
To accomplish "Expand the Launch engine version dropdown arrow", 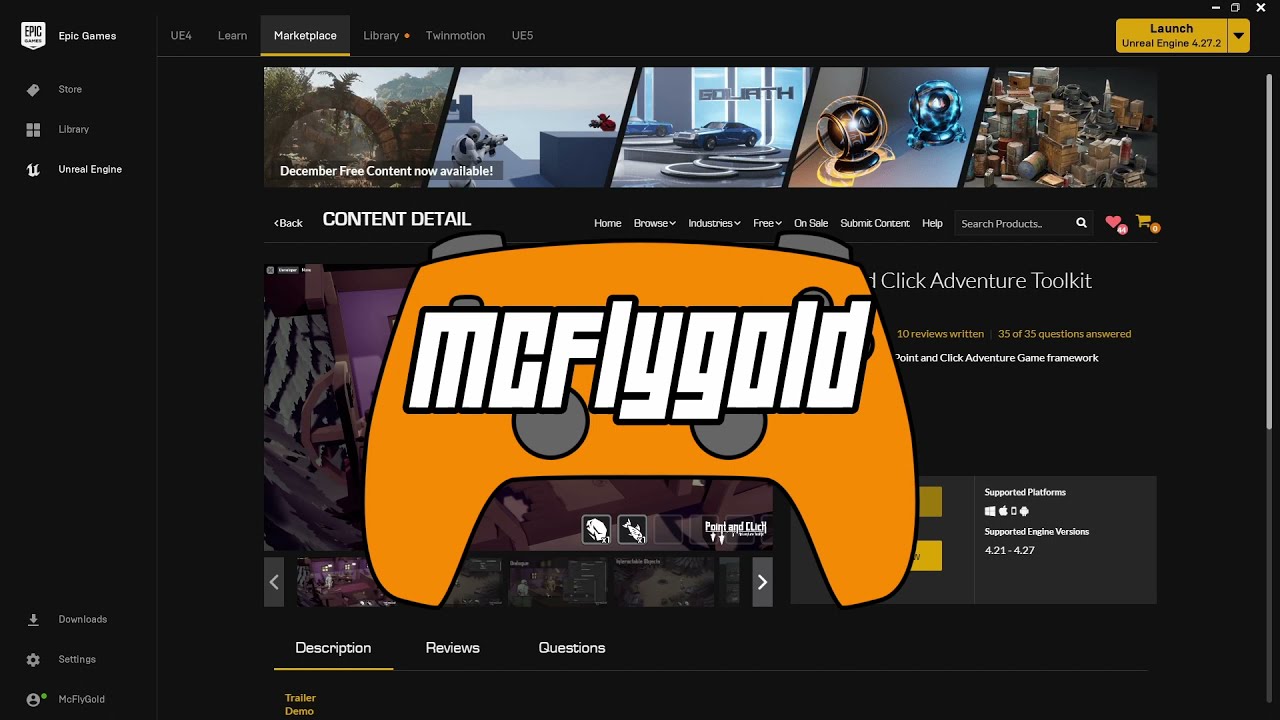I will click(1239, 36).
